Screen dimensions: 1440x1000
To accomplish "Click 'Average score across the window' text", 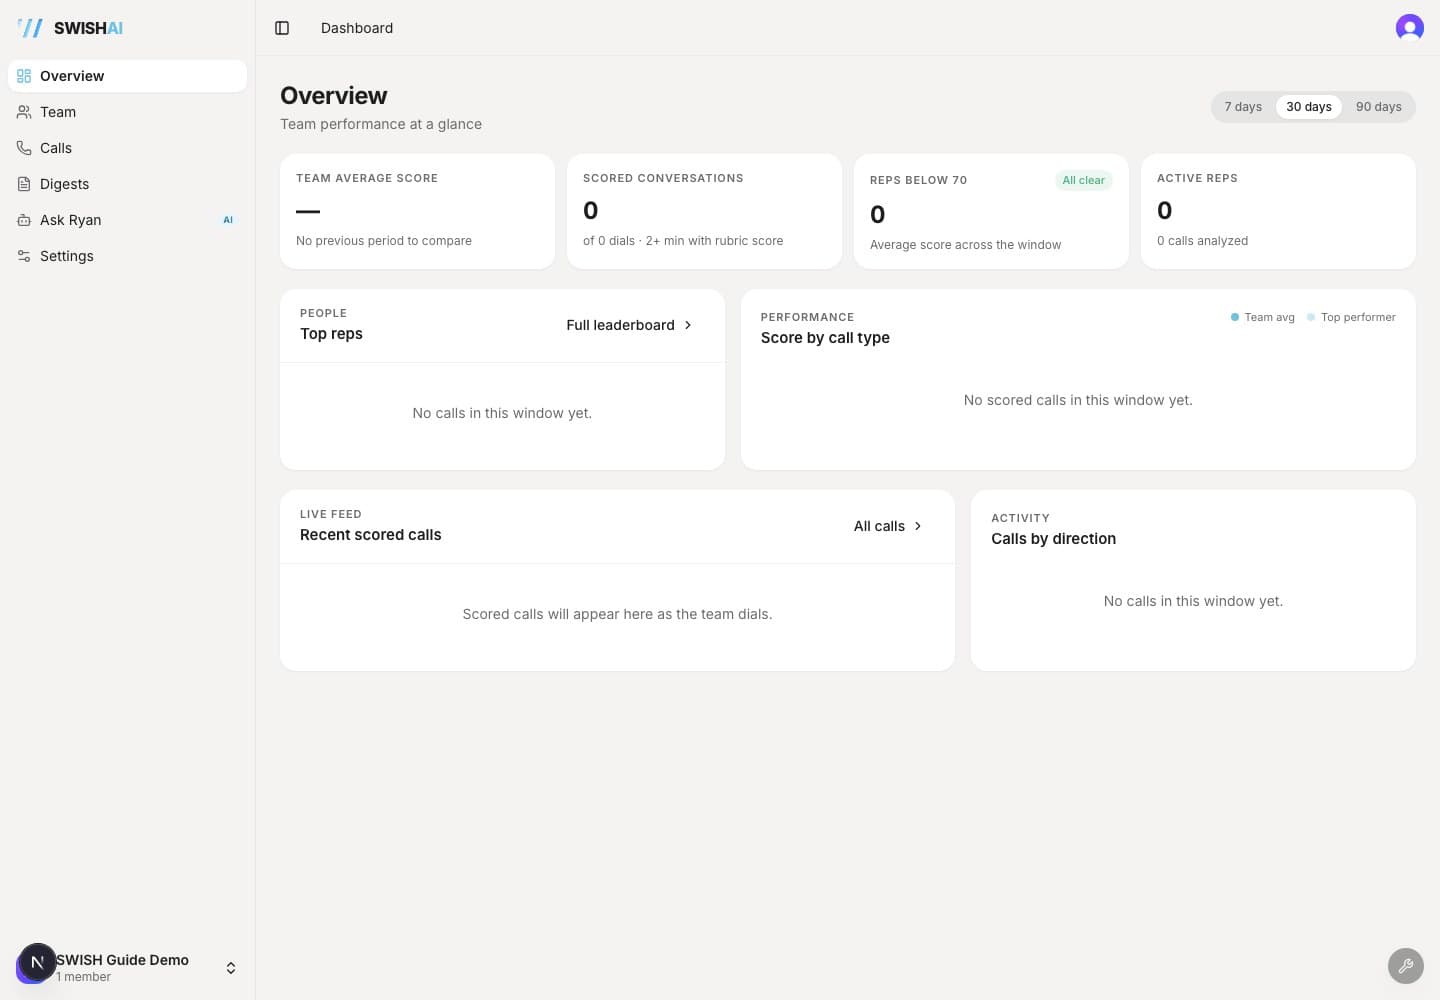I will point(966,245).
